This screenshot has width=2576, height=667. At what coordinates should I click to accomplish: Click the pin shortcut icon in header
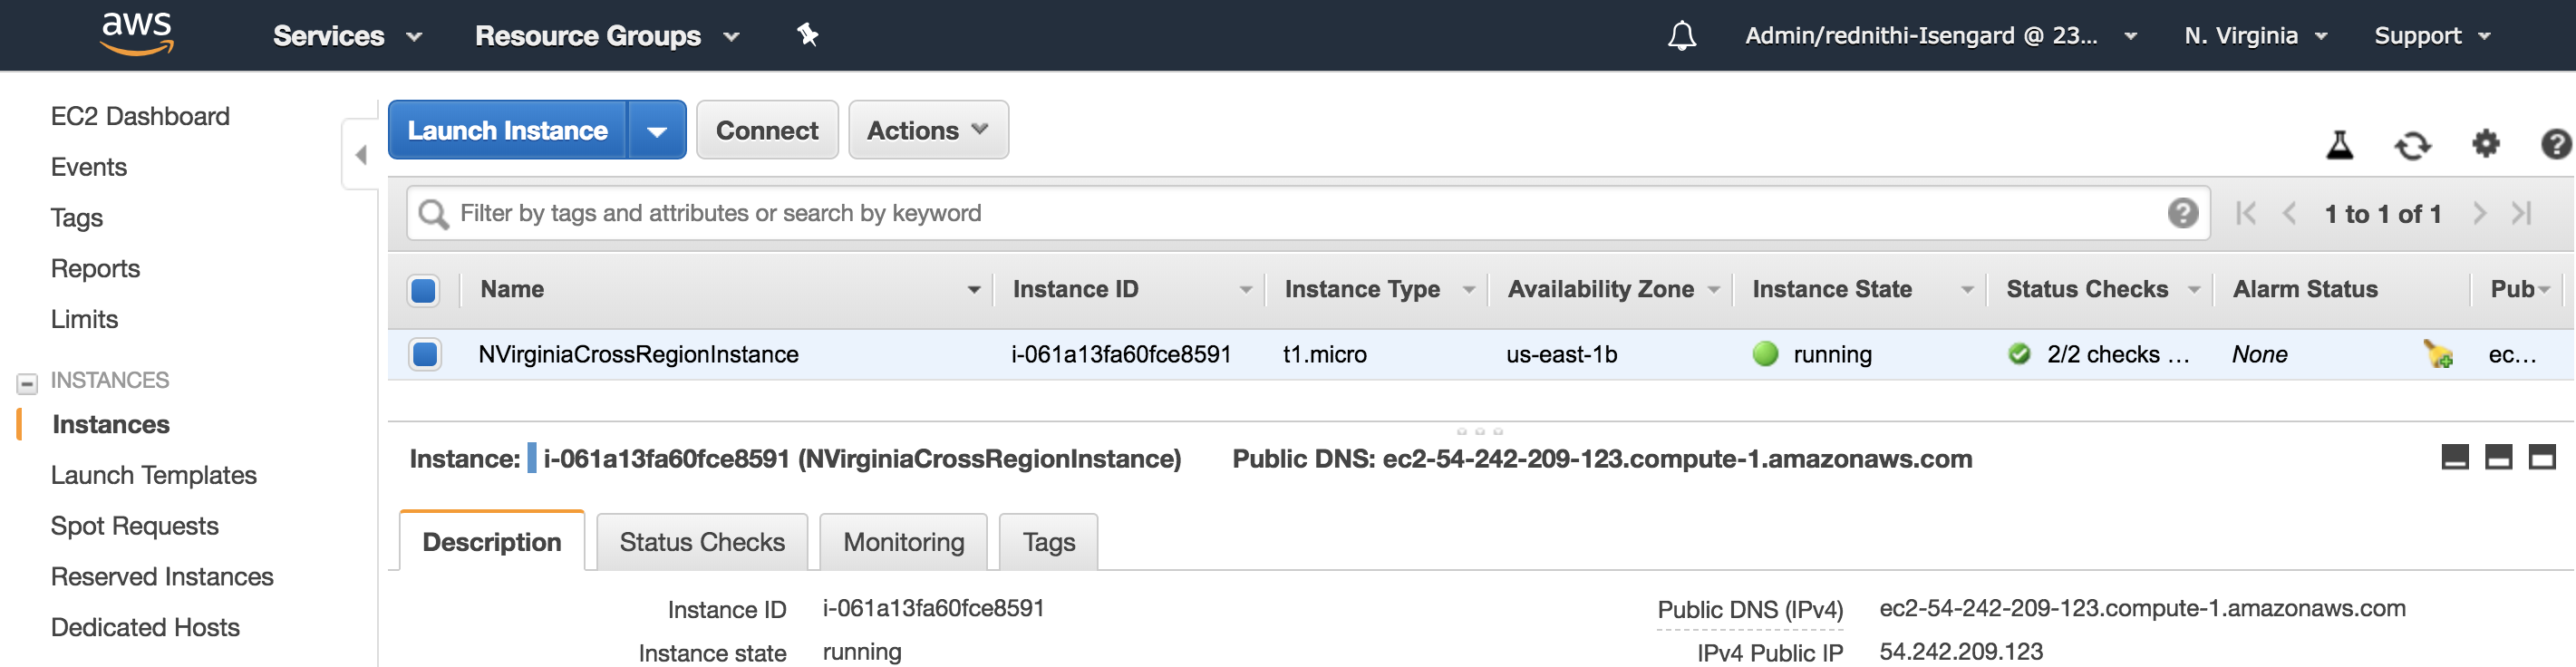tap(807, 35)
